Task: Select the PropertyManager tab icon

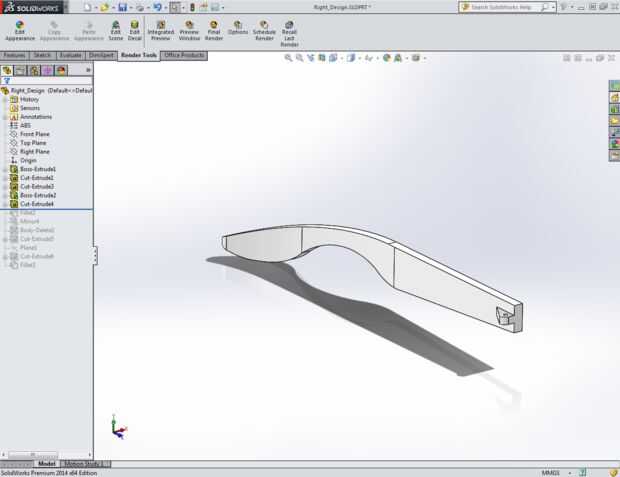Action: (x=20, y=70)
